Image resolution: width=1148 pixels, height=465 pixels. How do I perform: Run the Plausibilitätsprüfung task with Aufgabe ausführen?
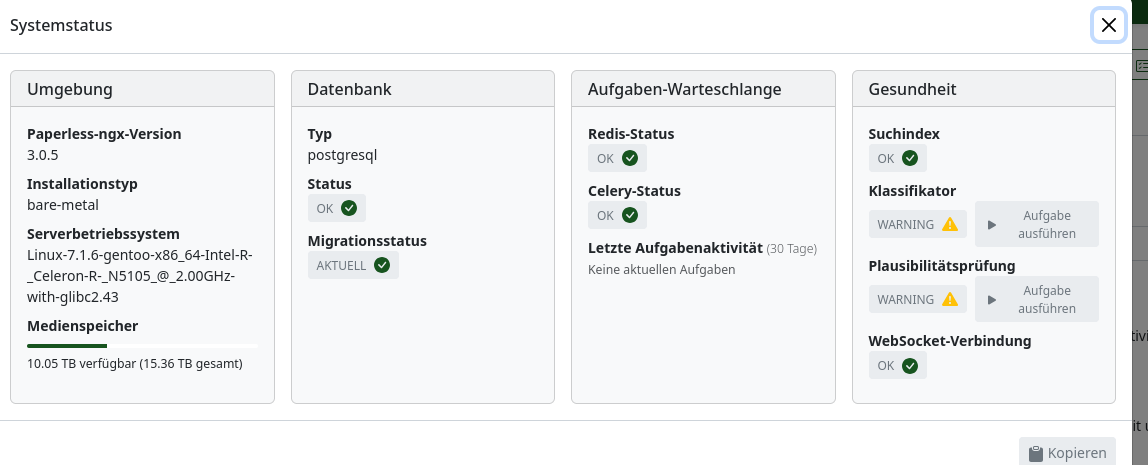[x=1037, y=299]
